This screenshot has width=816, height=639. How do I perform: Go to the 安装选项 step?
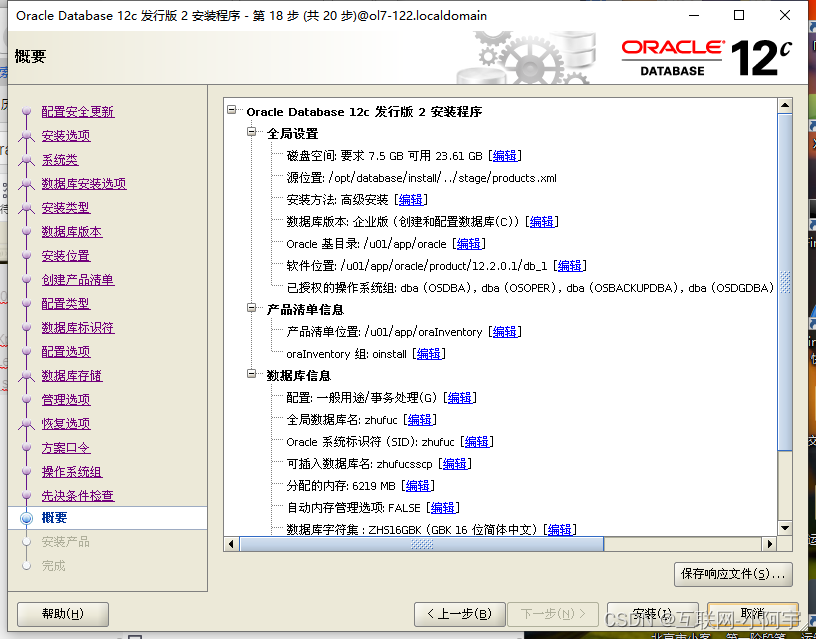(x=66, y=135)
